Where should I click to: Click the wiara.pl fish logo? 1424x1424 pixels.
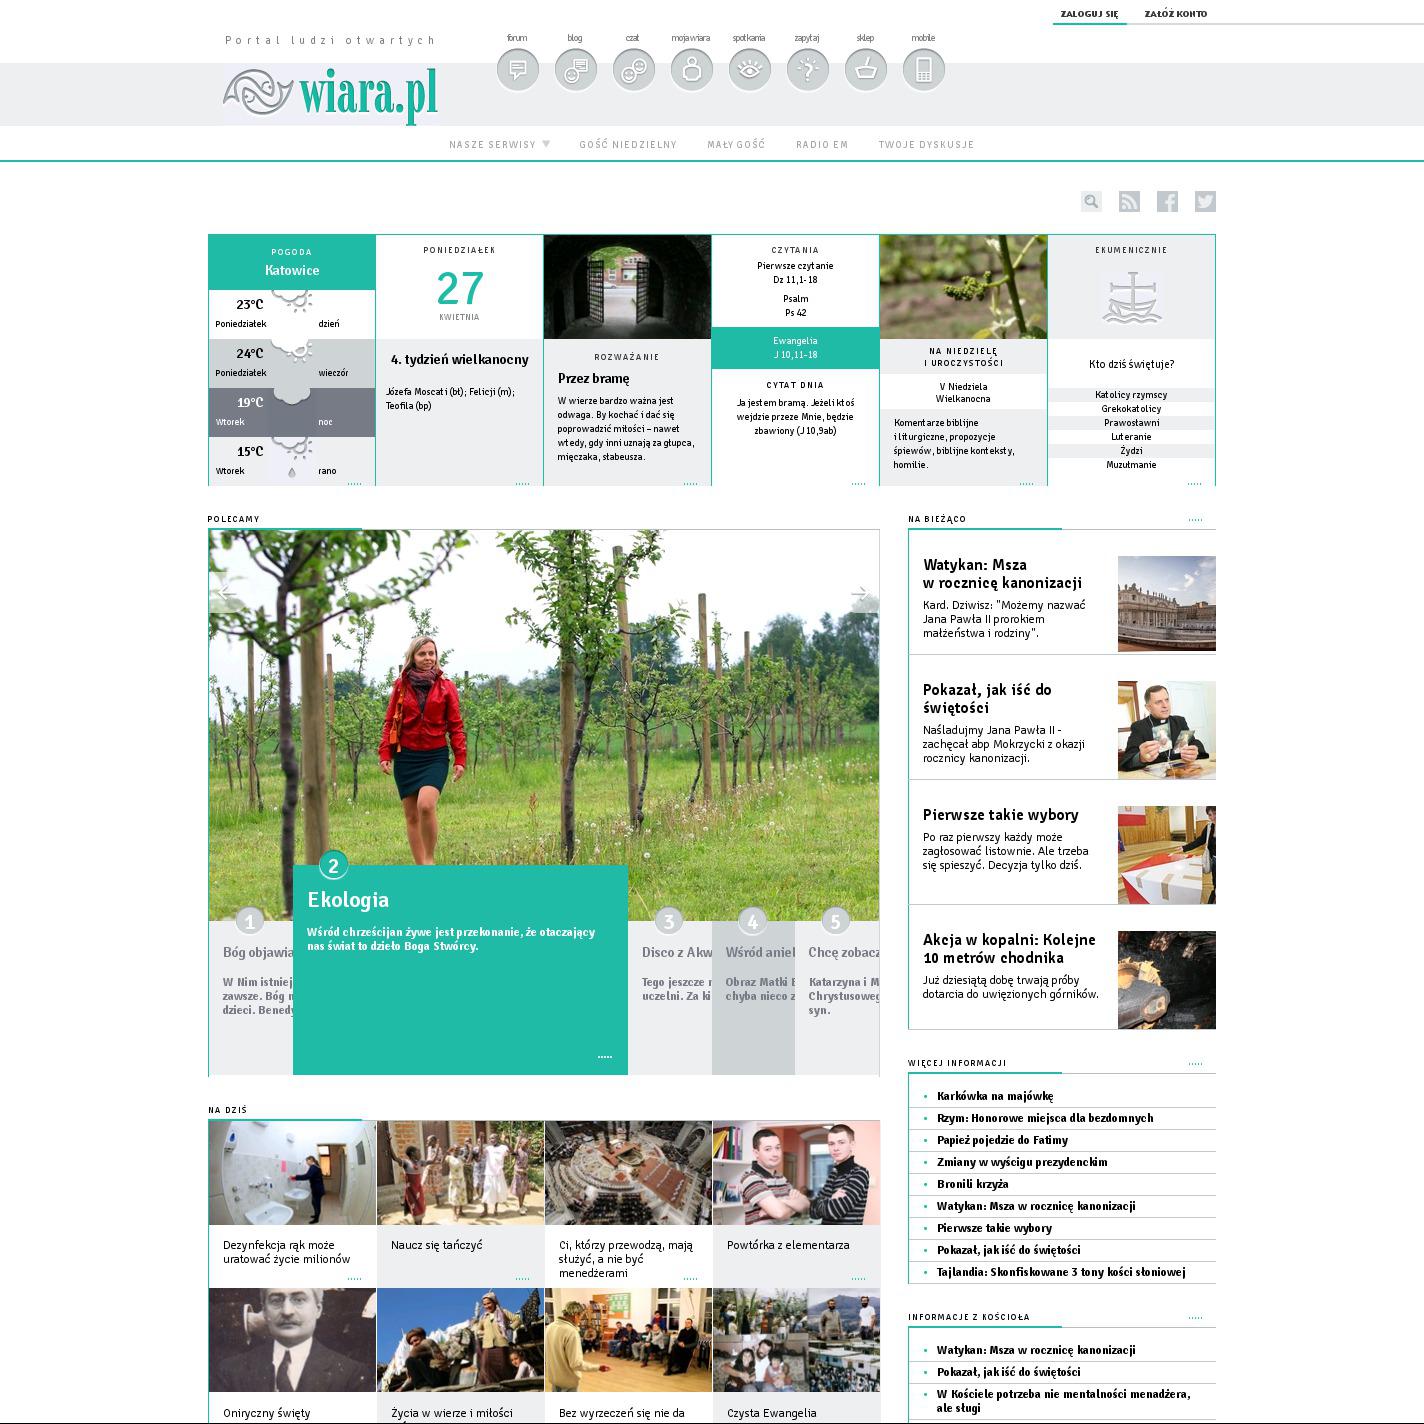[x=330, y=95]
